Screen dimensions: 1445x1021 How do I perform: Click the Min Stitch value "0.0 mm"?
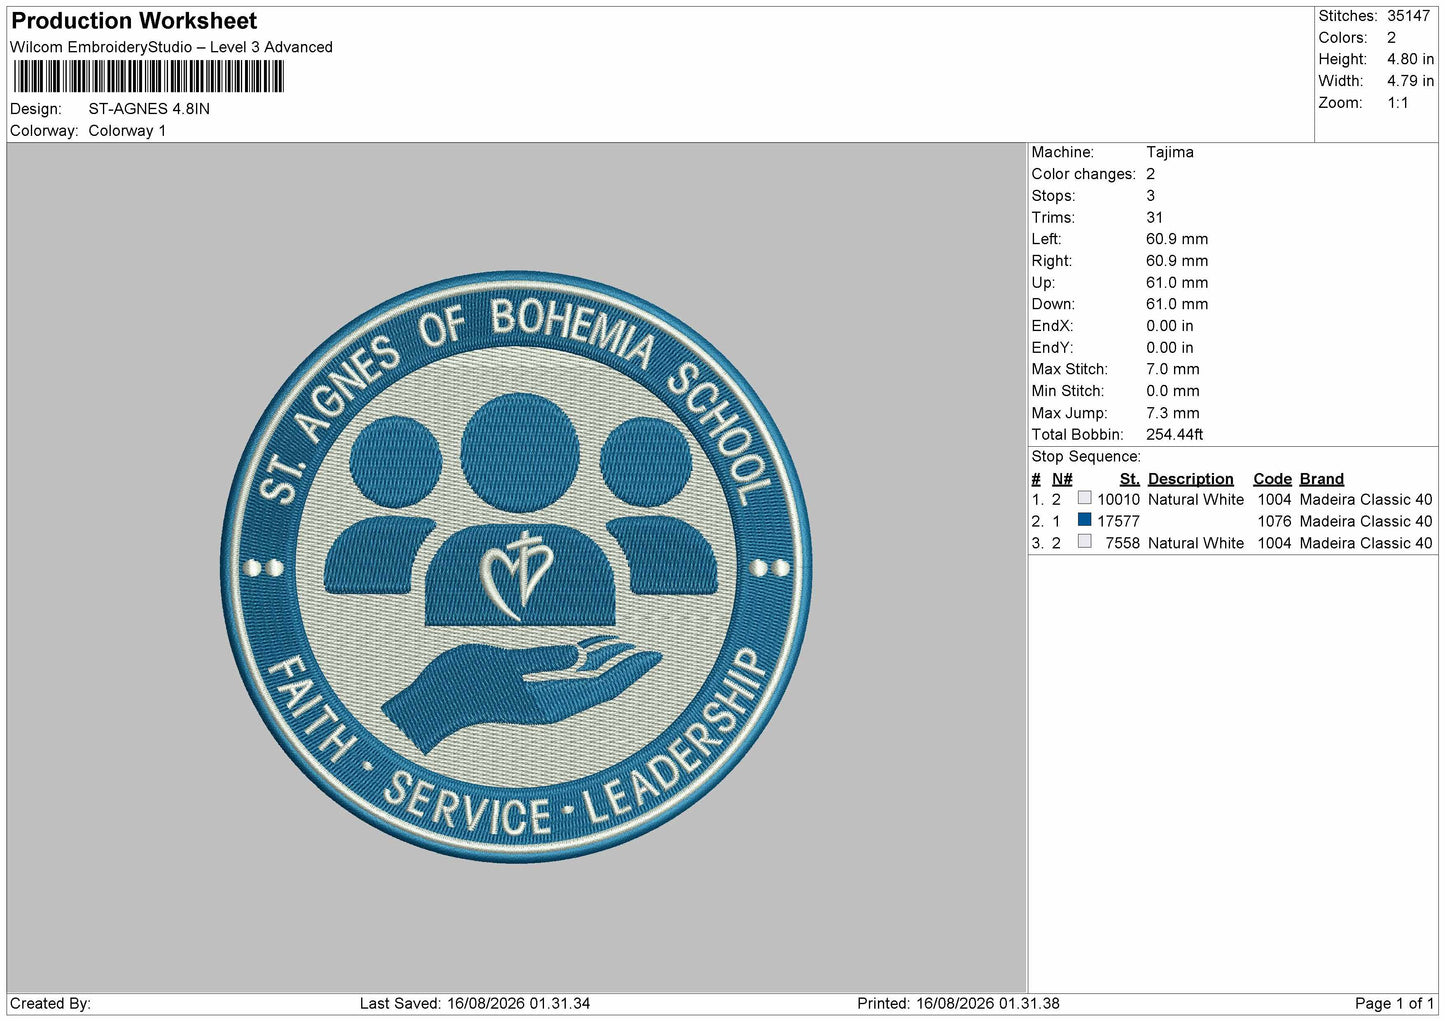(1173, 391)
